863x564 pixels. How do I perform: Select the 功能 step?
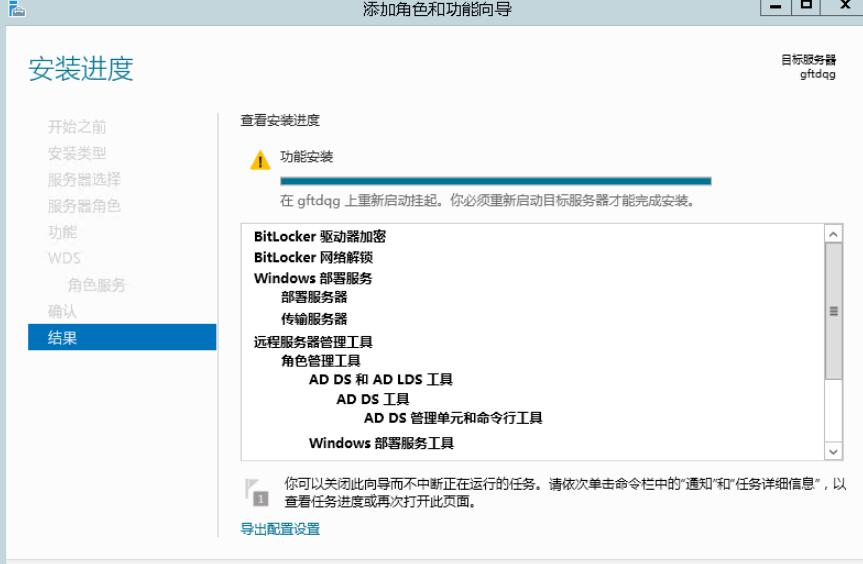point(62,232)
